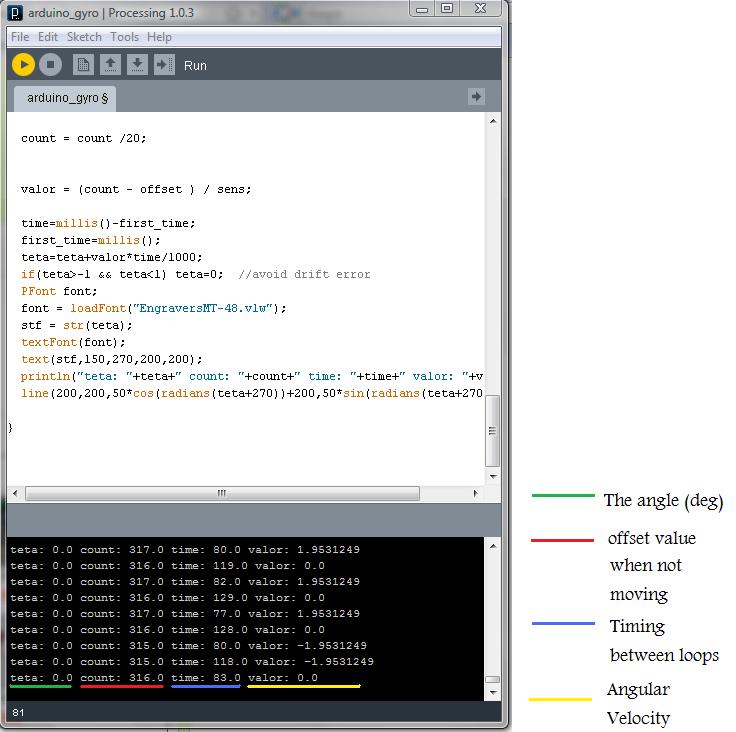Click the horizontal scroll right arrow
The height and width of the screenshot is (732, 736).
(475, 493)
